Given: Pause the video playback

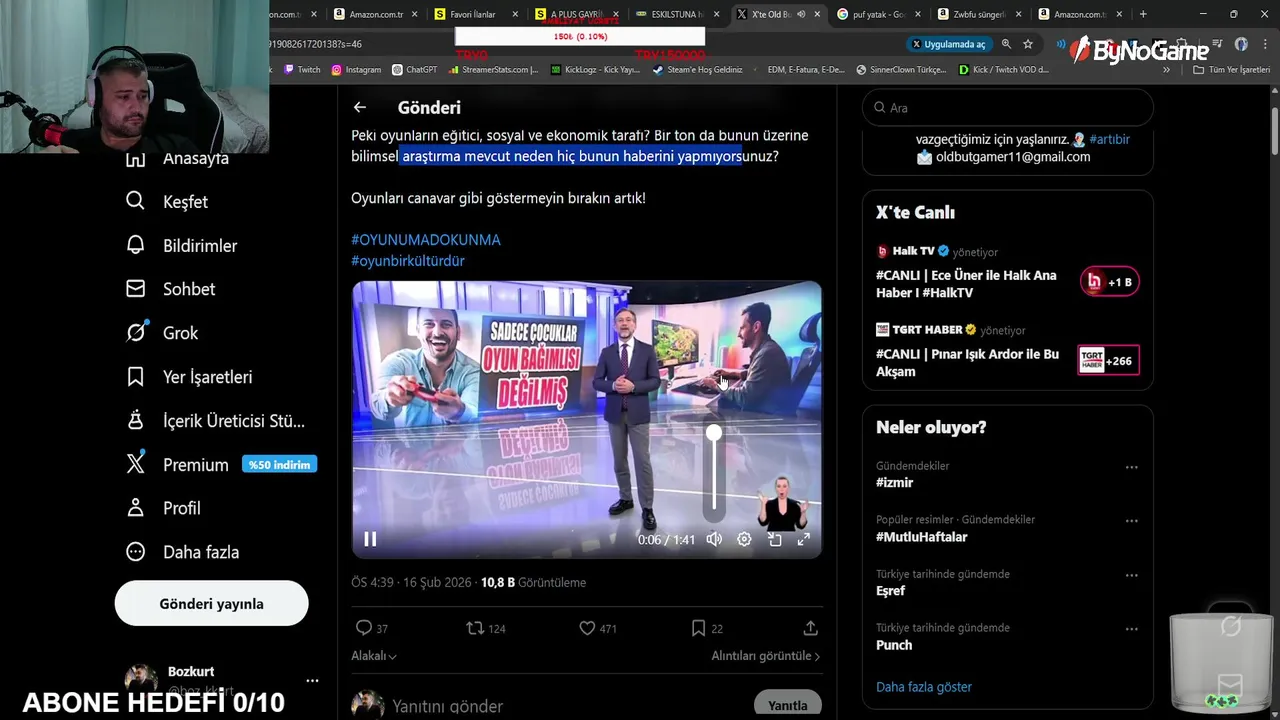Looking at the screenshot, I should [370, 539].
